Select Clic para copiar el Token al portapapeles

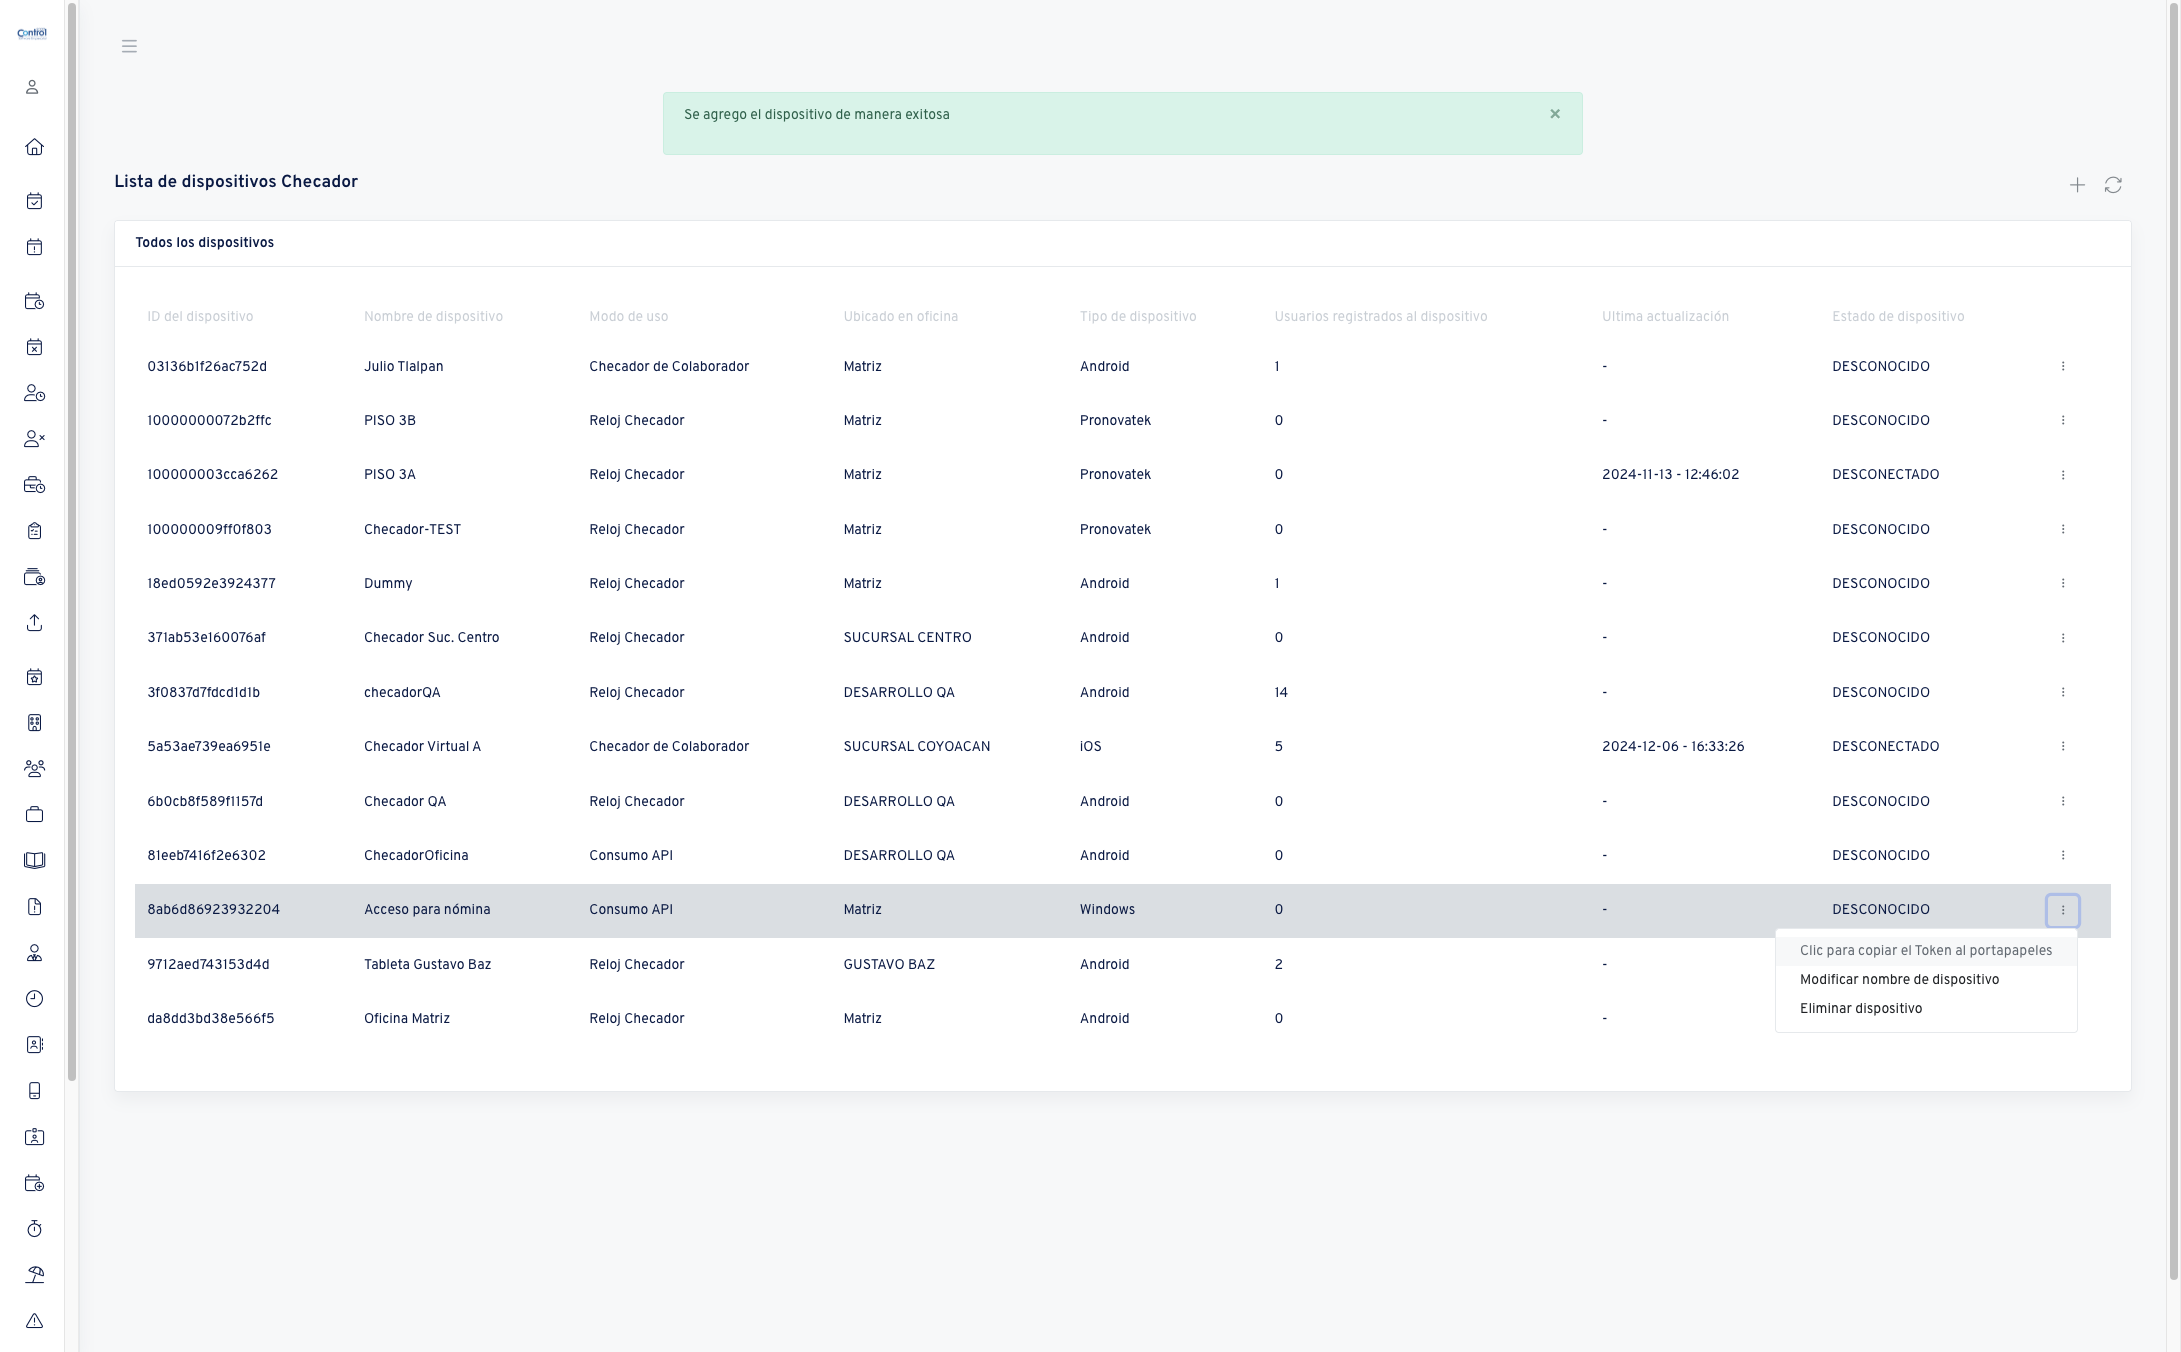click(x=1926, y=951)
